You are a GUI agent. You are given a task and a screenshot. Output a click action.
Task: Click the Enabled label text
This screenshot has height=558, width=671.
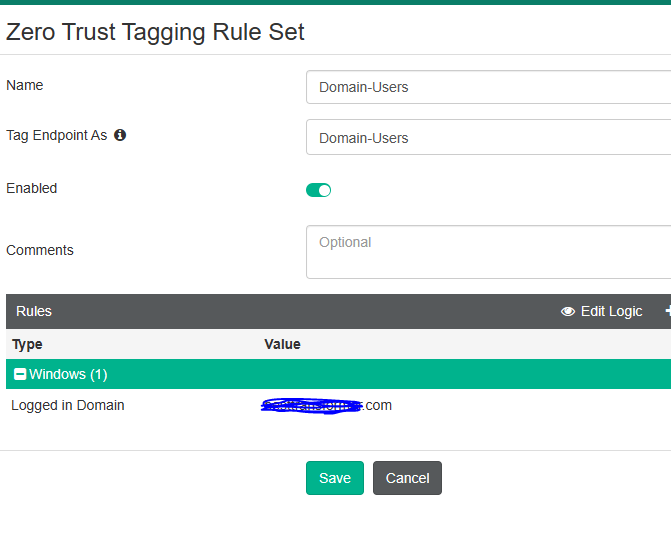coord(32,188)
